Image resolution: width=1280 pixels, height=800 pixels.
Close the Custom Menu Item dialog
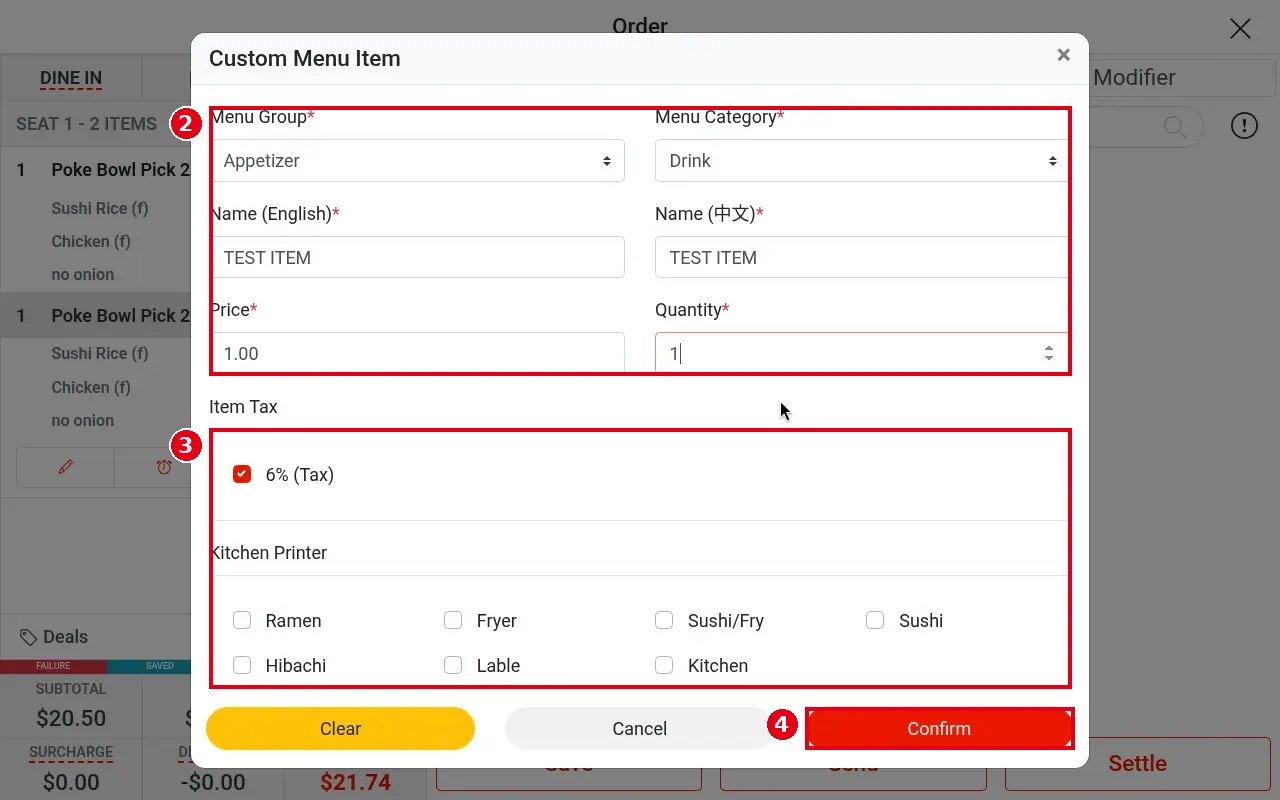pos(1063,55)
